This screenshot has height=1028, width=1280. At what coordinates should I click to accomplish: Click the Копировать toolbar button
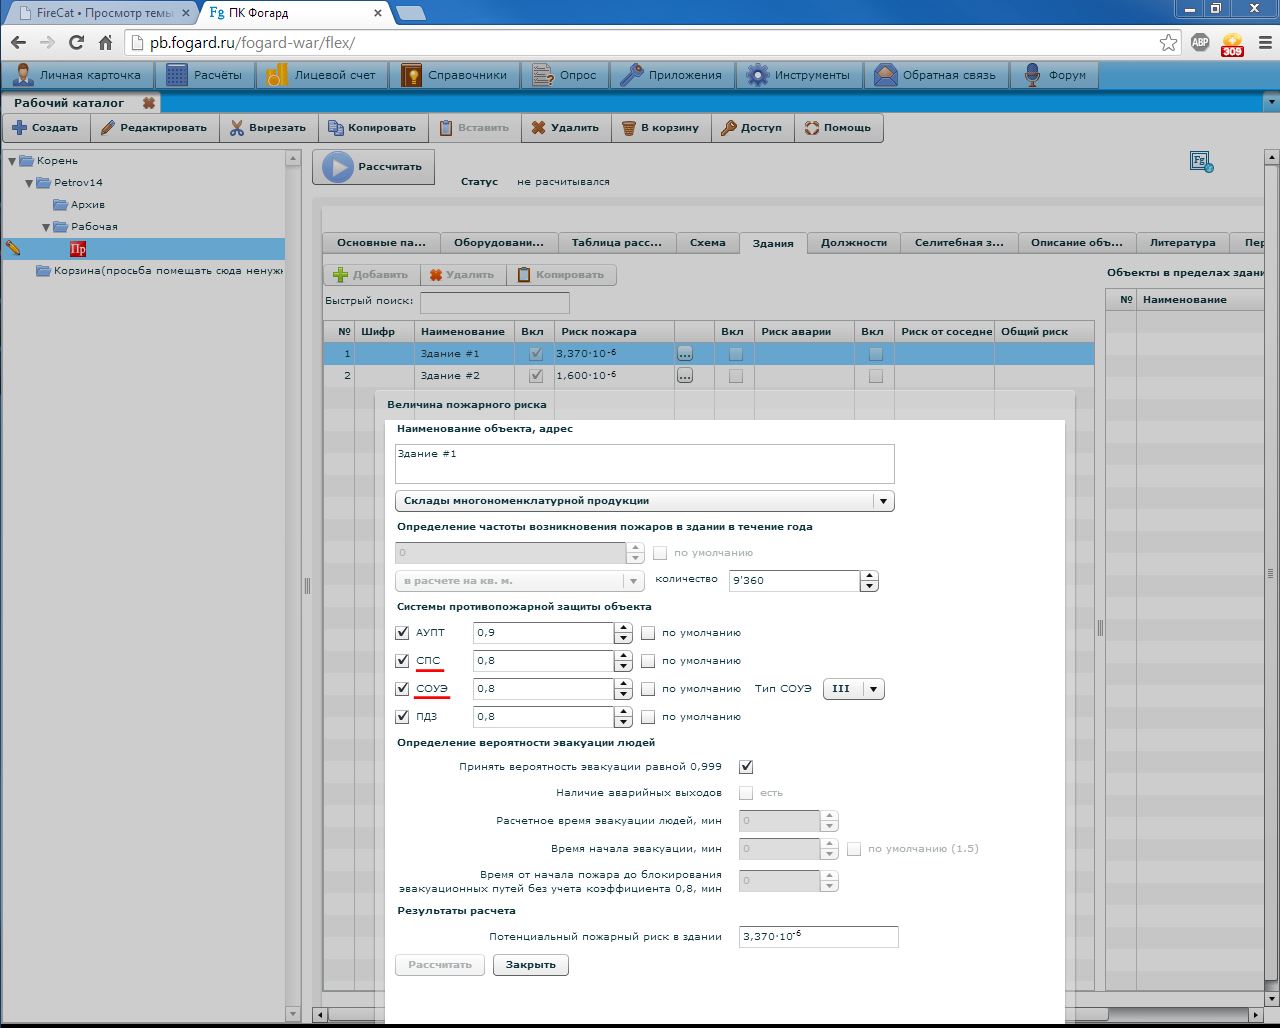click(372, 128)
